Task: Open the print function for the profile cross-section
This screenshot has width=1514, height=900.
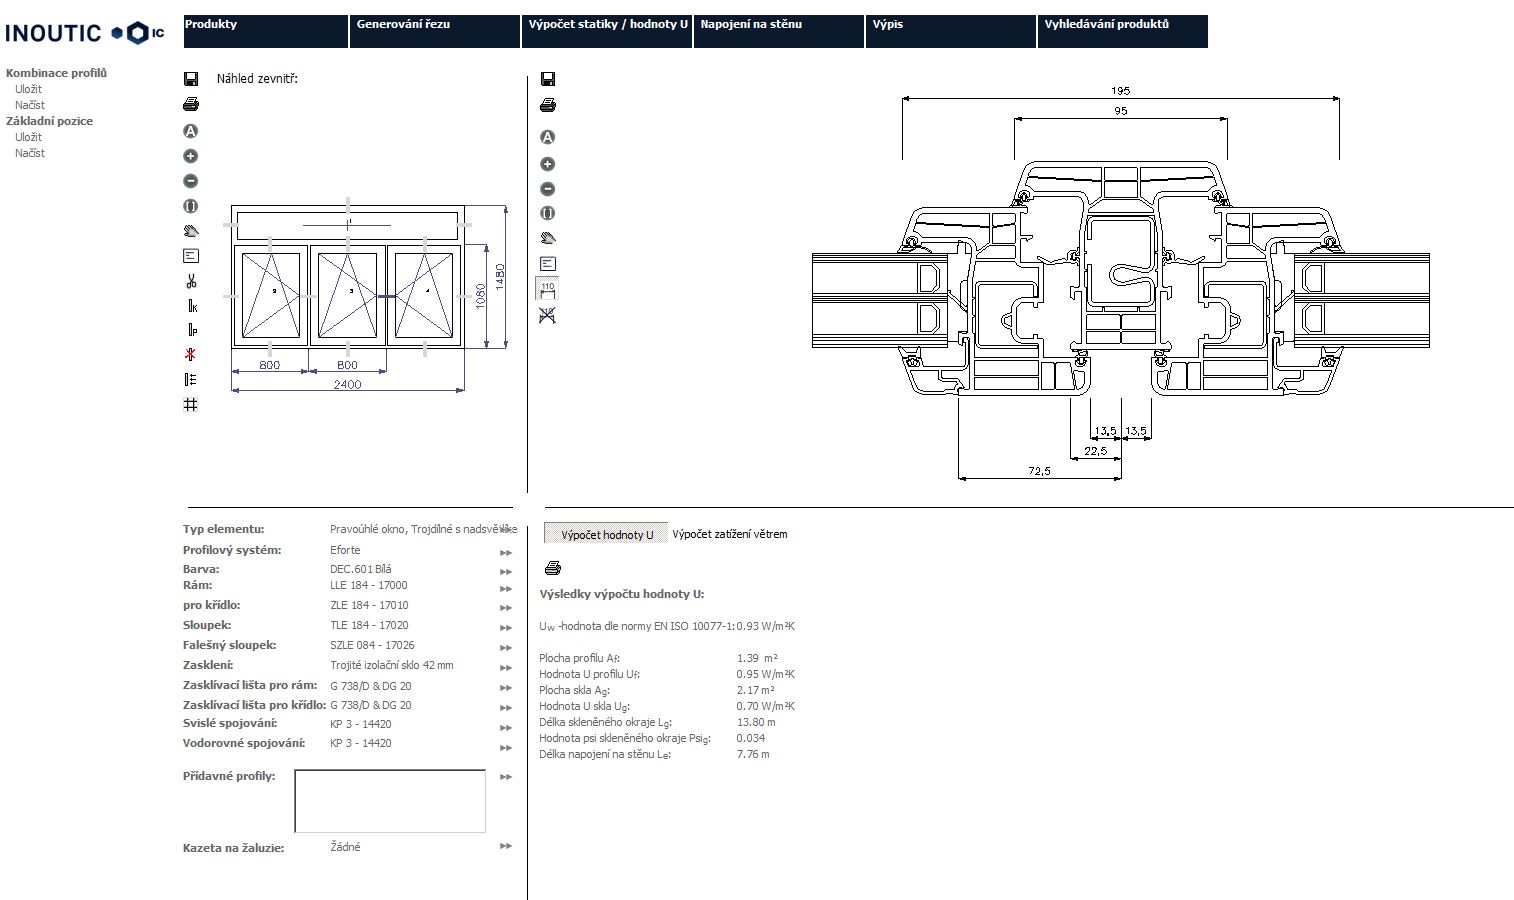Action: [x=547, y=105]
